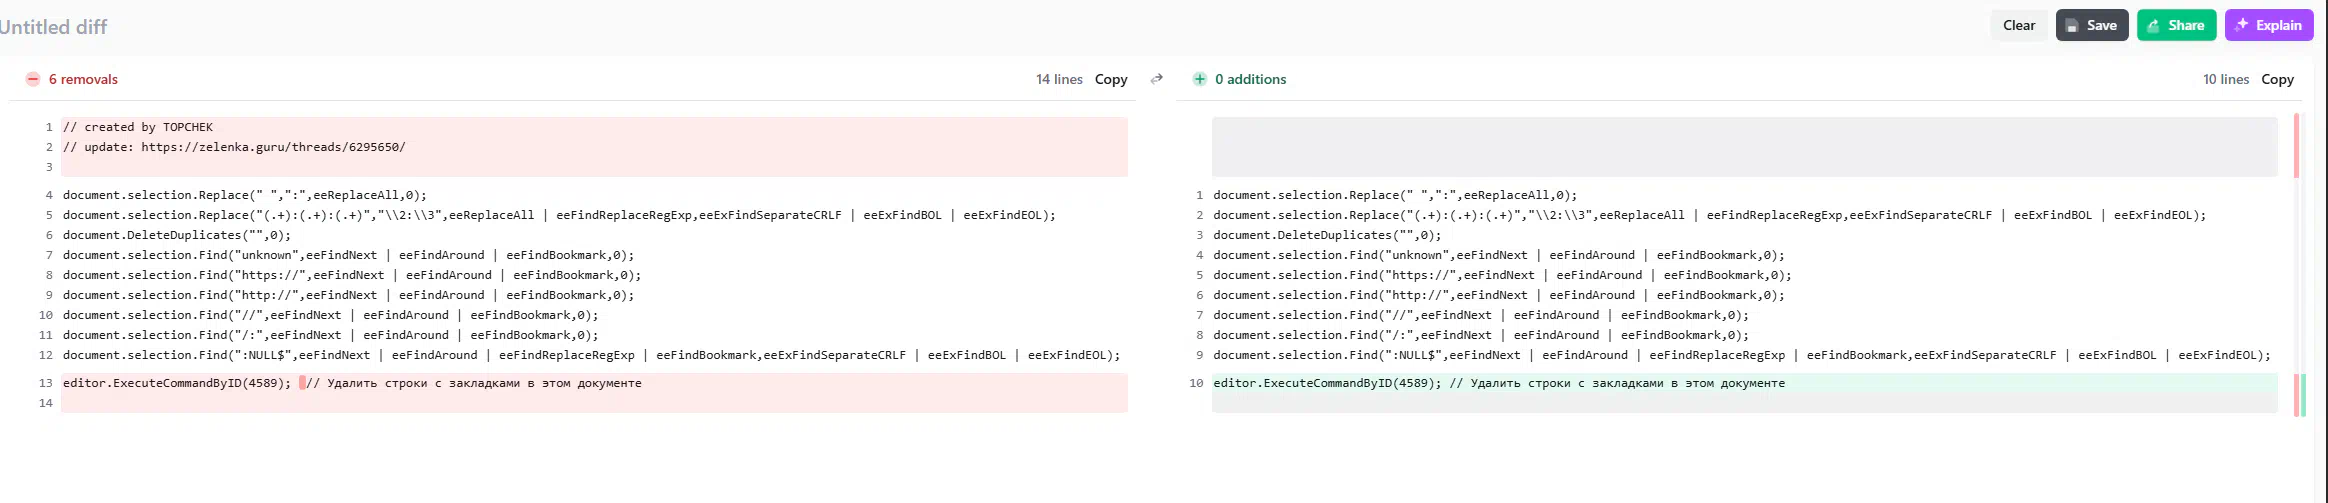Open the Explain AI feature
The image size is (2328, 503).
pos(2268,25)
